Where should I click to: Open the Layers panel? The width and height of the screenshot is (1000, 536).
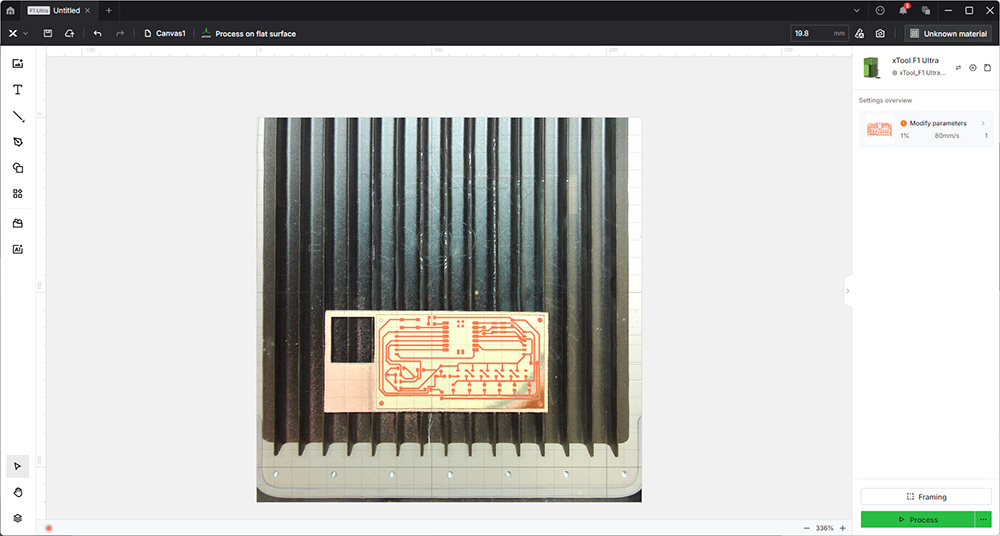tap(18, 518)
